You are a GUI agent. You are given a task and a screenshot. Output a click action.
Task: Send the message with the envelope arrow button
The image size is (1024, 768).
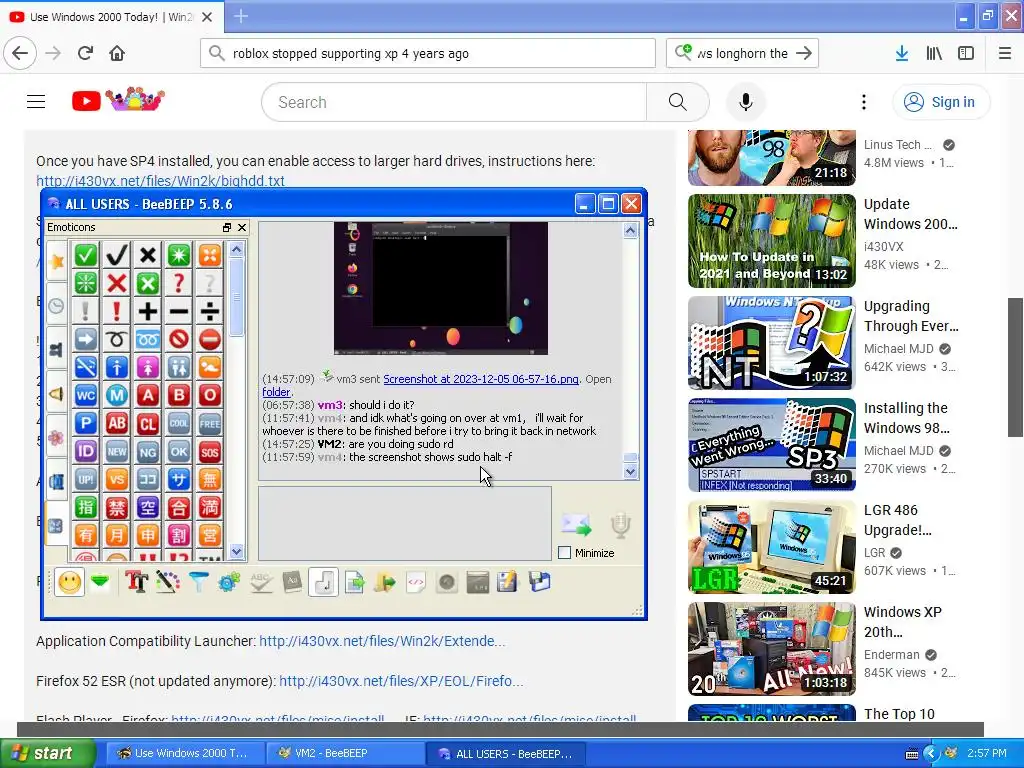[x=576, y=524]
